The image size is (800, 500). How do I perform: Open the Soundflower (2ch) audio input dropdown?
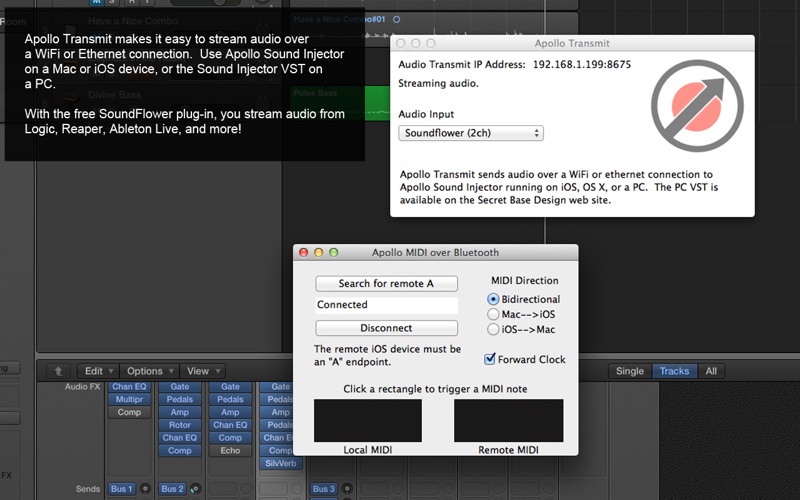471,133
